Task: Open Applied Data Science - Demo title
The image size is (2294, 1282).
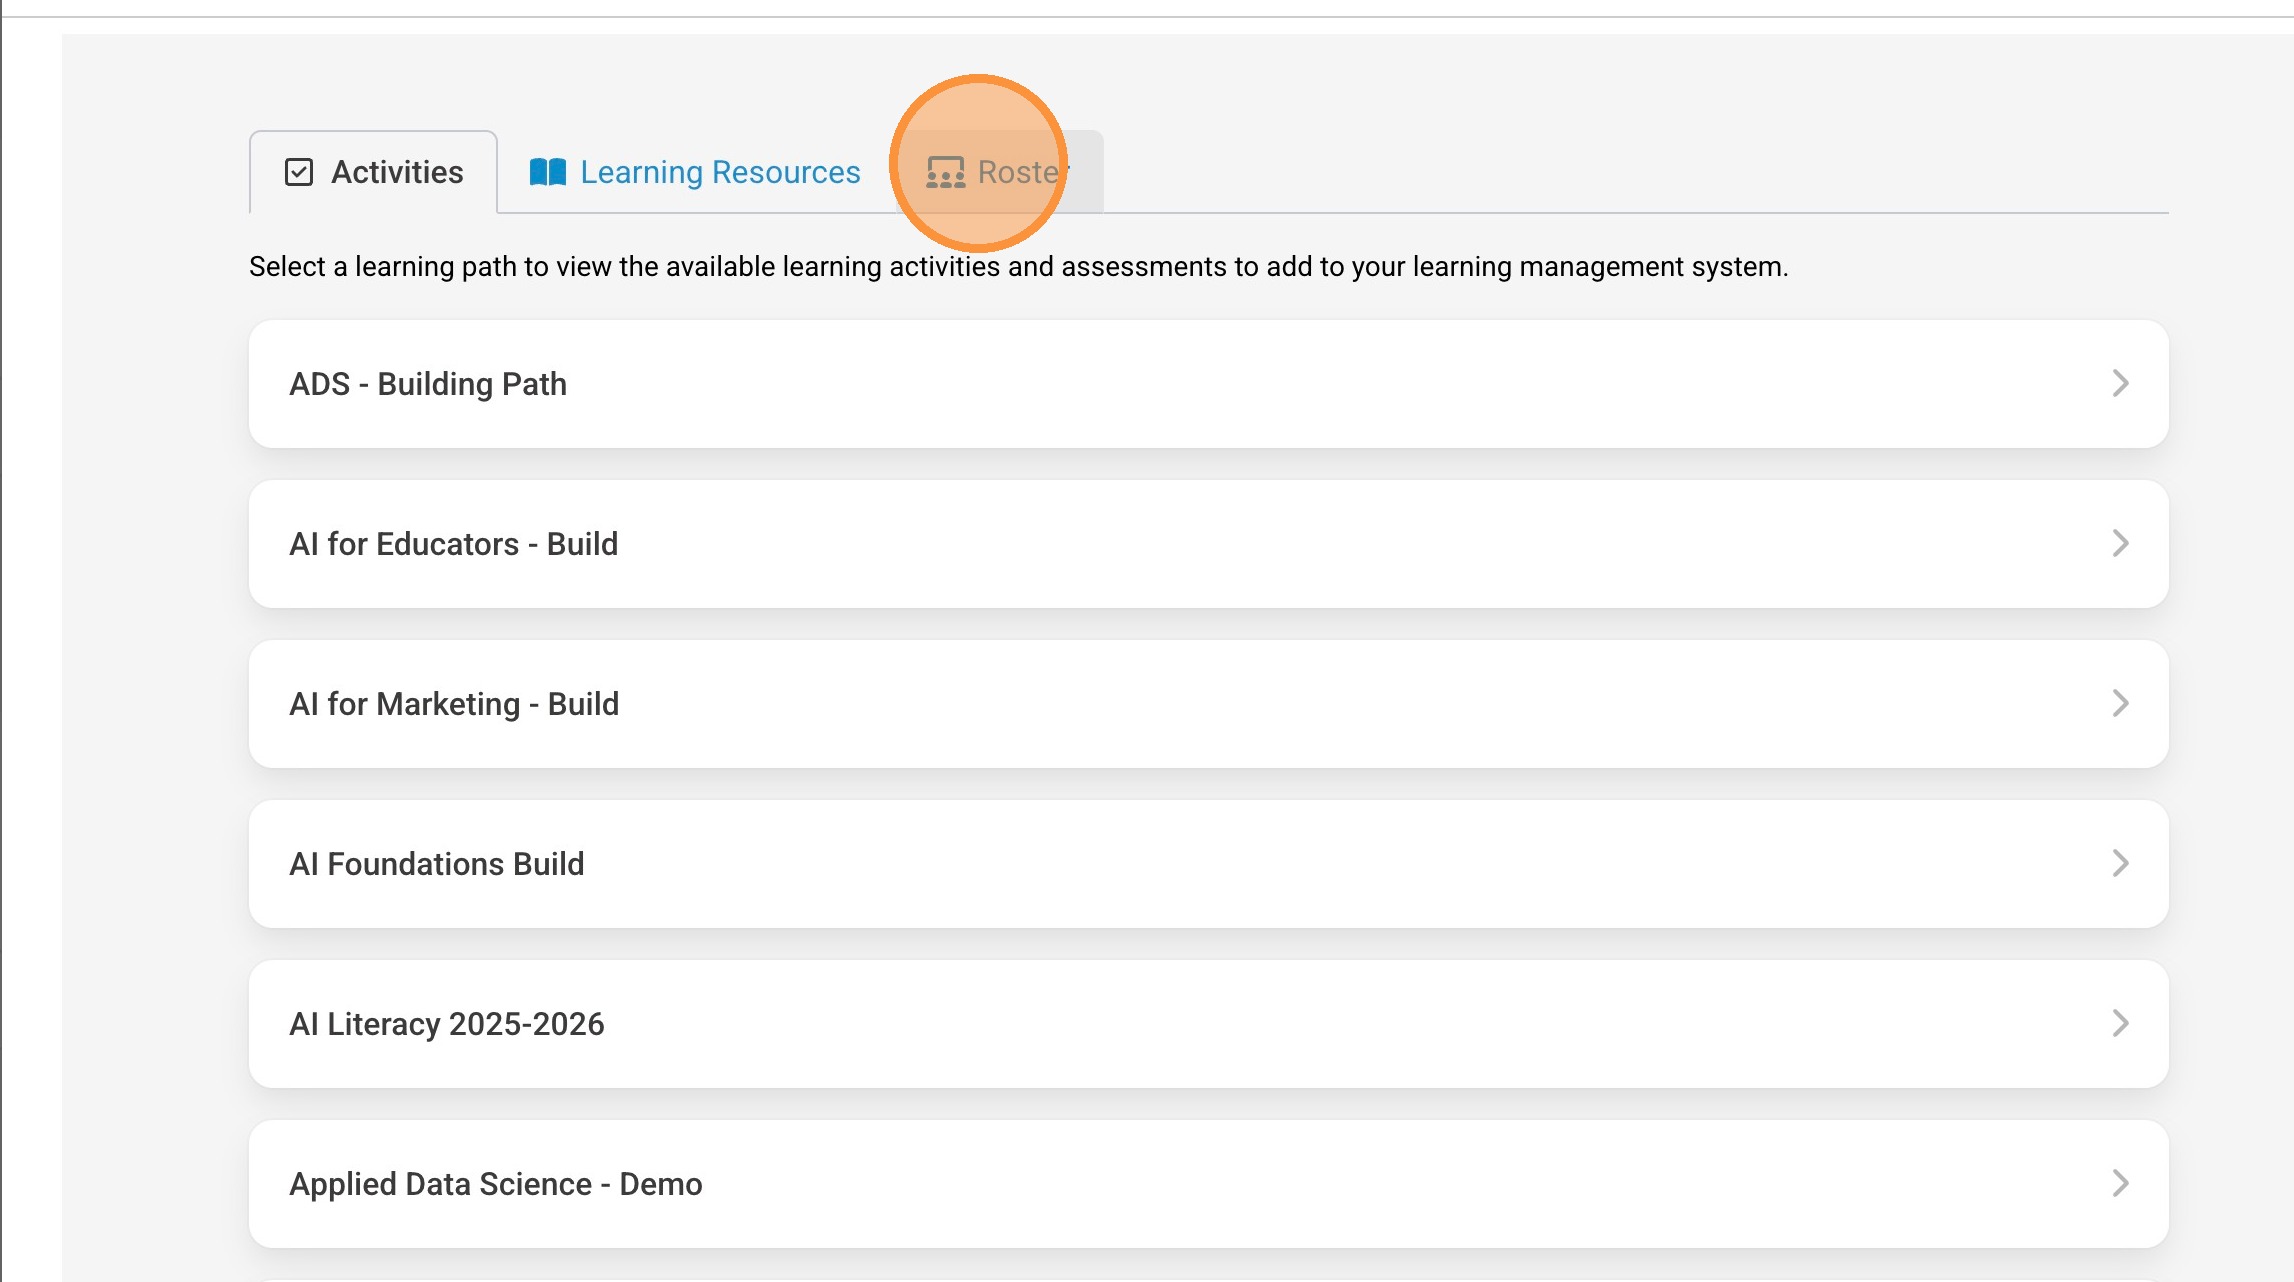Action: point(495,1184)
